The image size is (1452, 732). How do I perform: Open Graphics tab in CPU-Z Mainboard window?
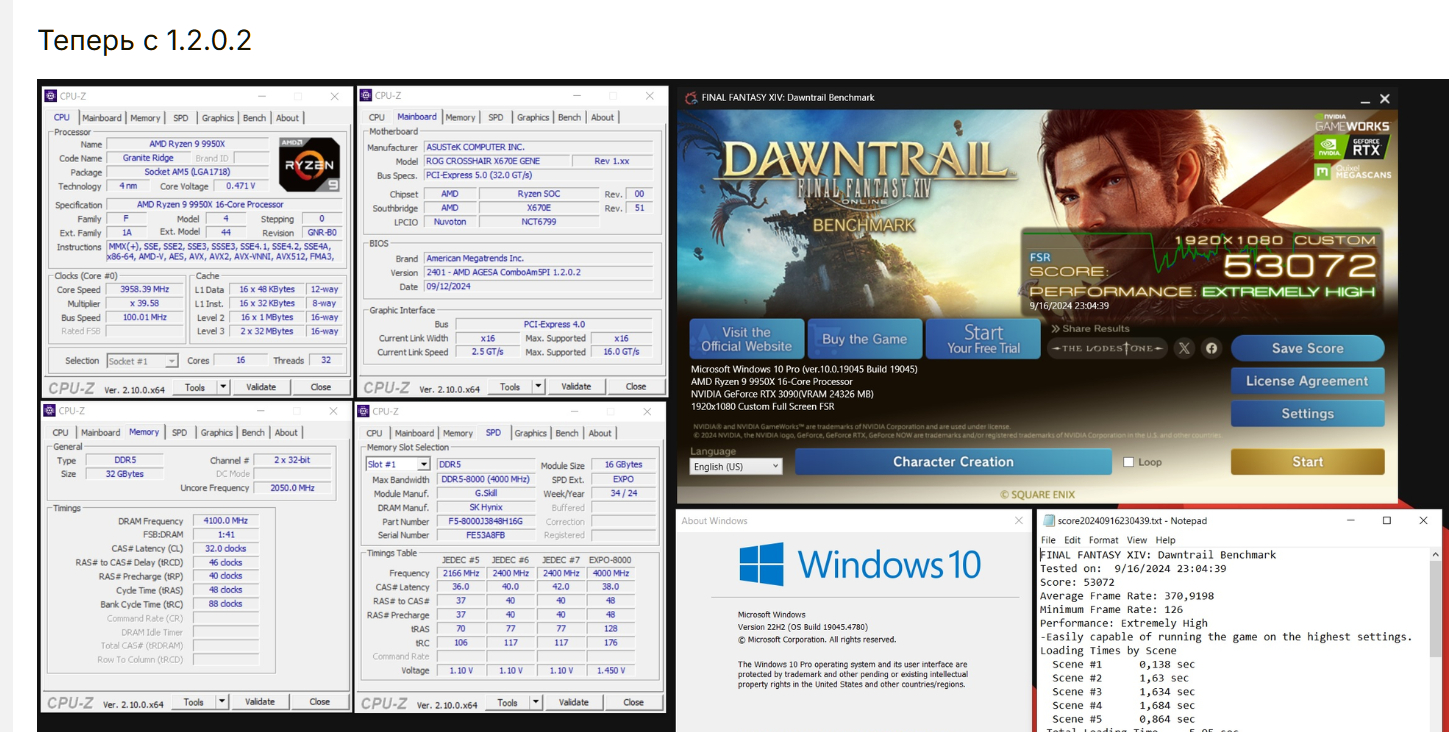[533, 118]
